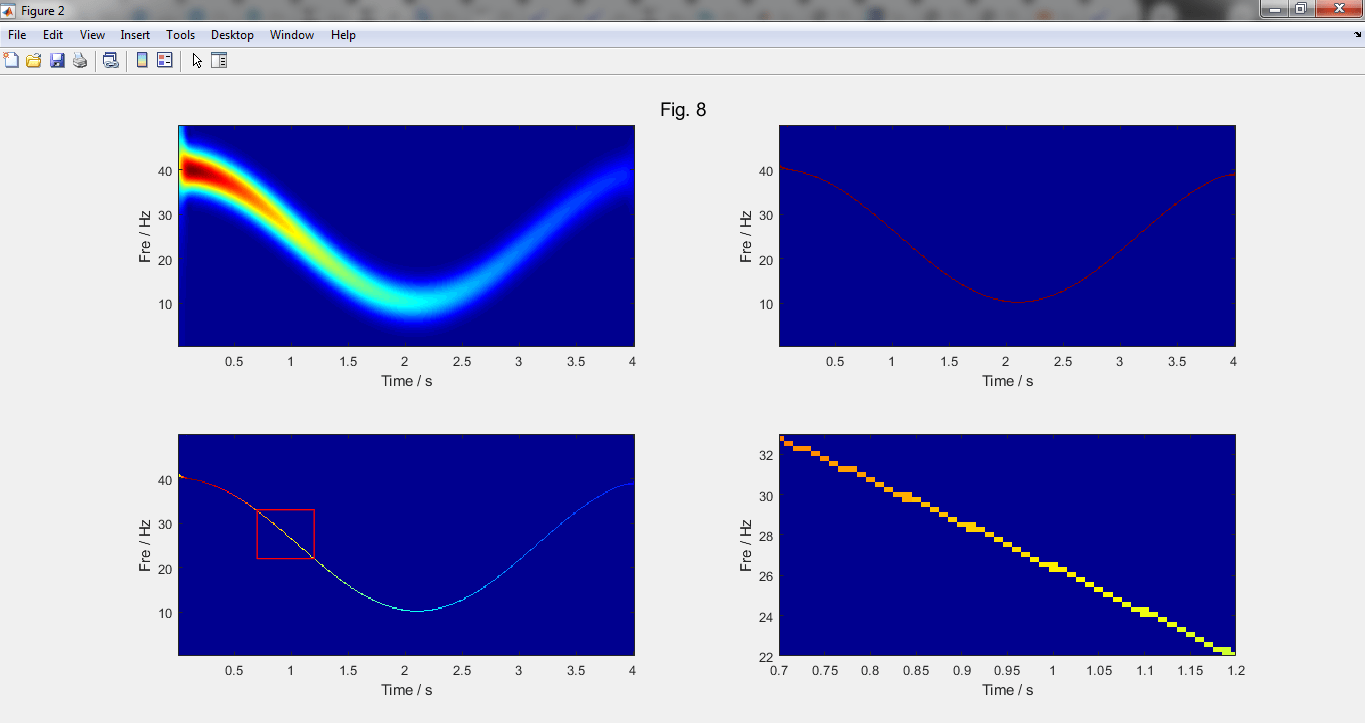Image resolution: width=1365 pixels, height=723 pixels.
Task: Expand the Tools menu
Action: point(181,35)
